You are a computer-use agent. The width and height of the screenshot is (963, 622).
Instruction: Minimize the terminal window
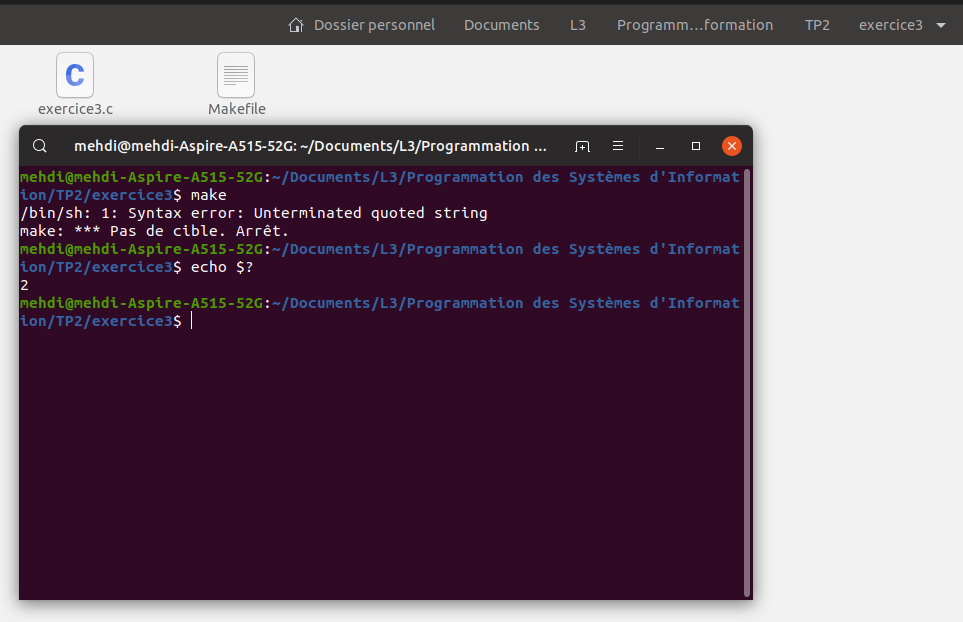pos(659,146)
